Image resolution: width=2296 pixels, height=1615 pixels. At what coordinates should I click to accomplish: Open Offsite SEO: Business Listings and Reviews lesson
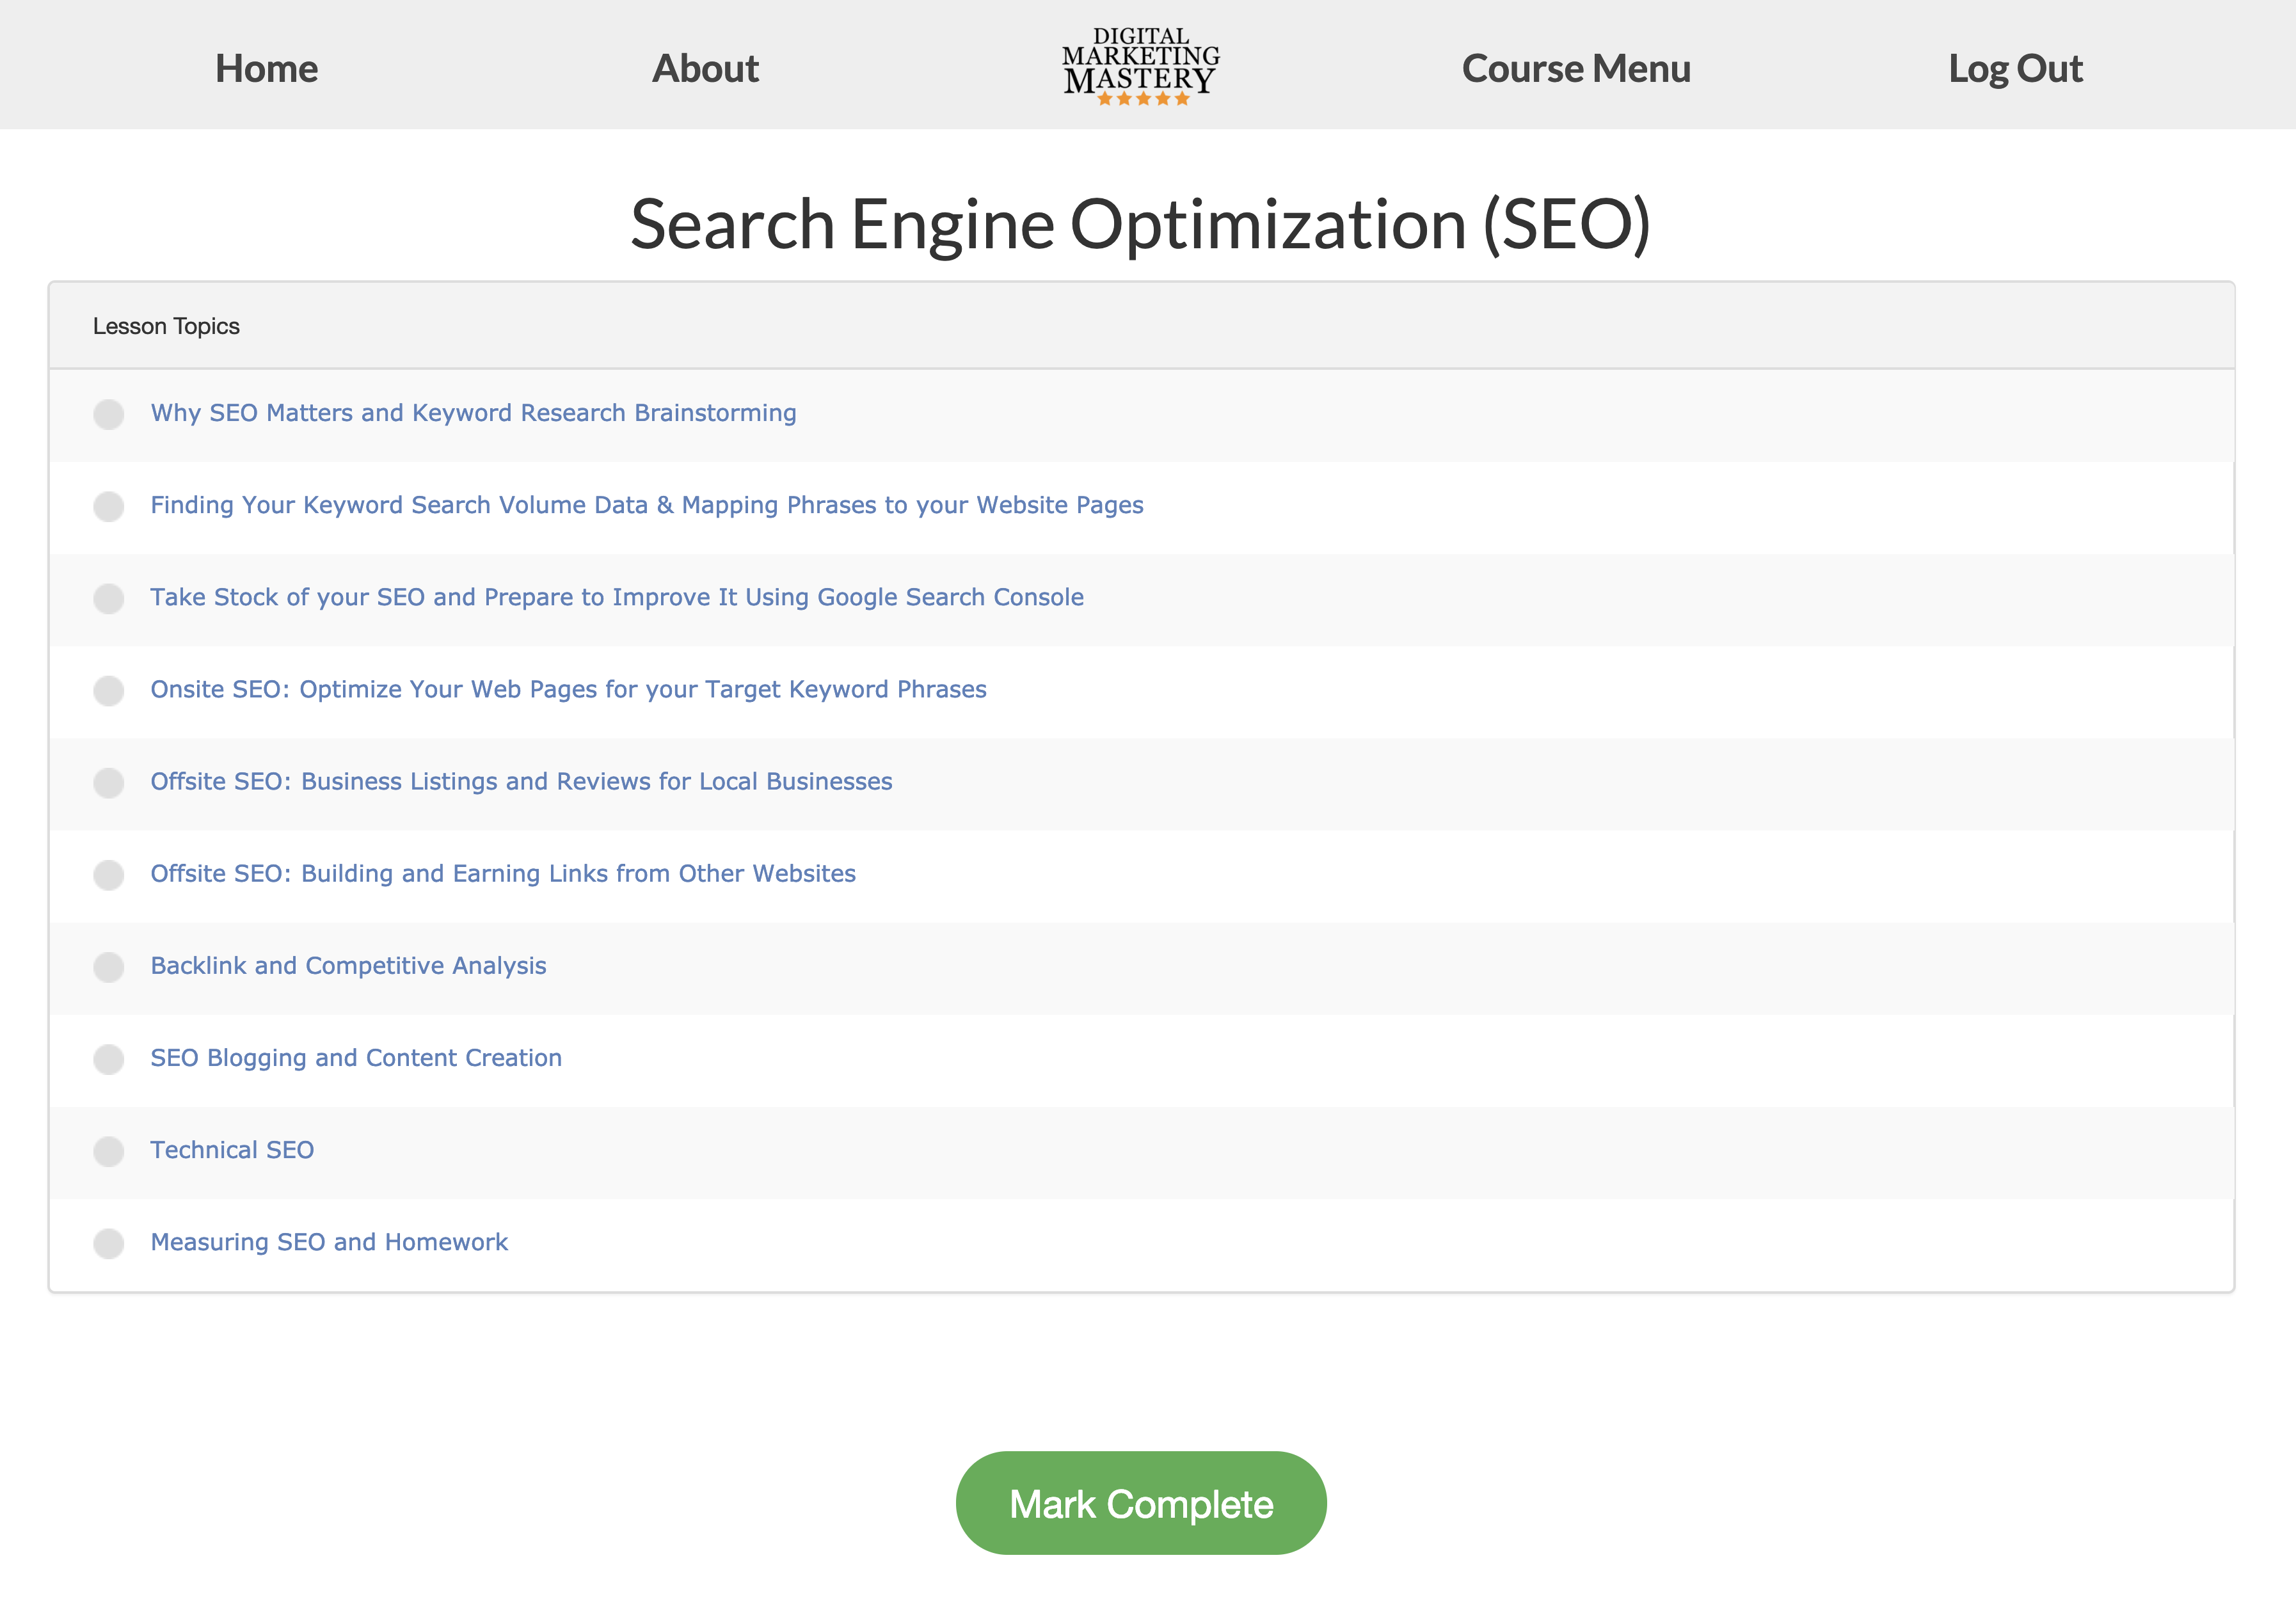(521, 781)
